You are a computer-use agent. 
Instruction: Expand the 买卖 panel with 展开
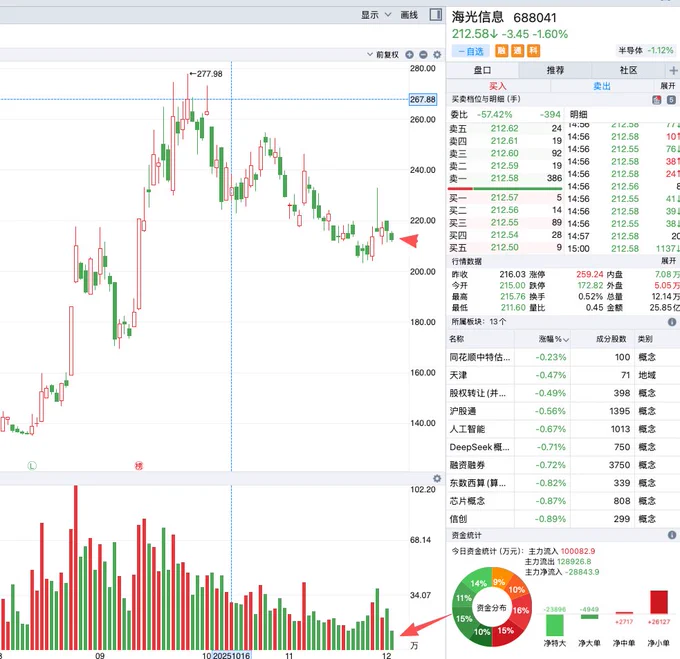668,86
